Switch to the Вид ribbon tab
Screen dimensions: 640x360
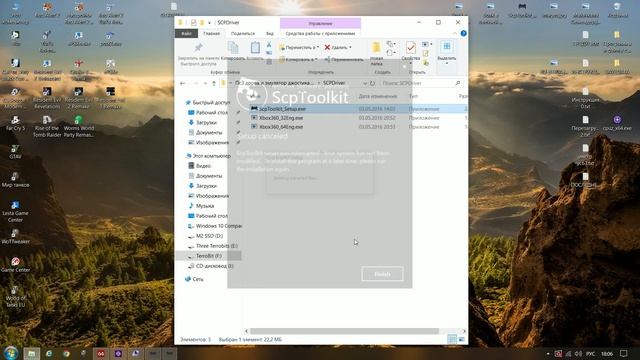tap(270, 33)
